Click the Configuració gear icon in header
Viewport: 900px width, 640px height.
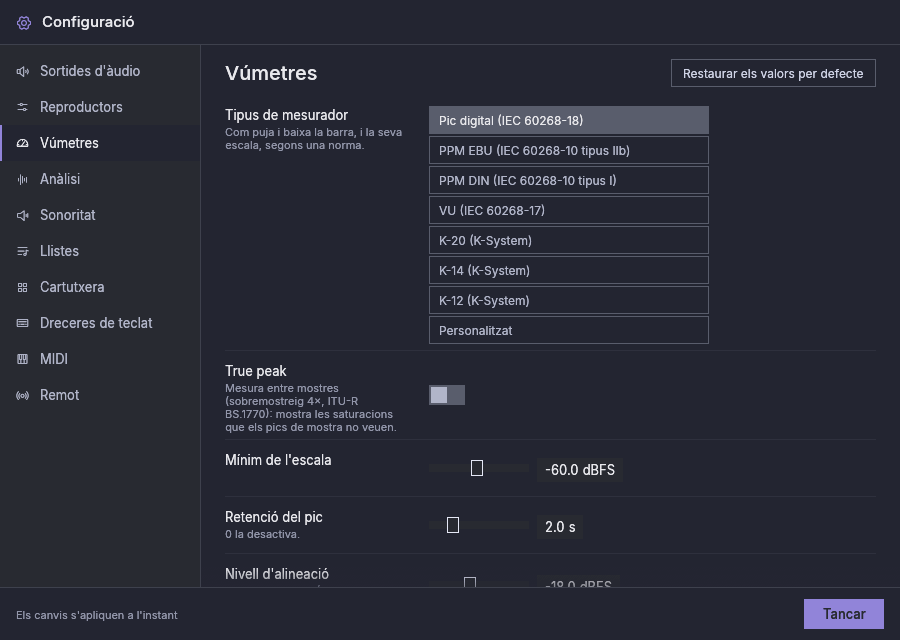pos(24,22)
